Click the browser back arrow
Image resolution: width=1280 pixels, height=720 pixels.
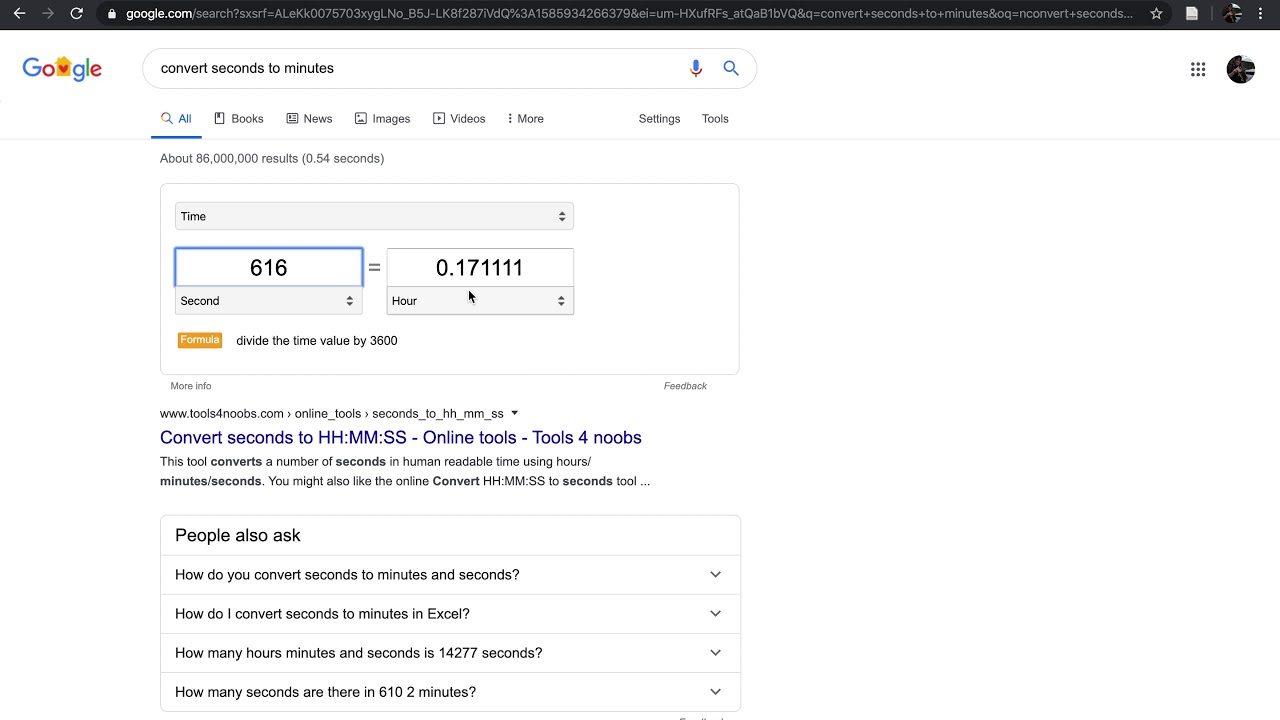19,14
